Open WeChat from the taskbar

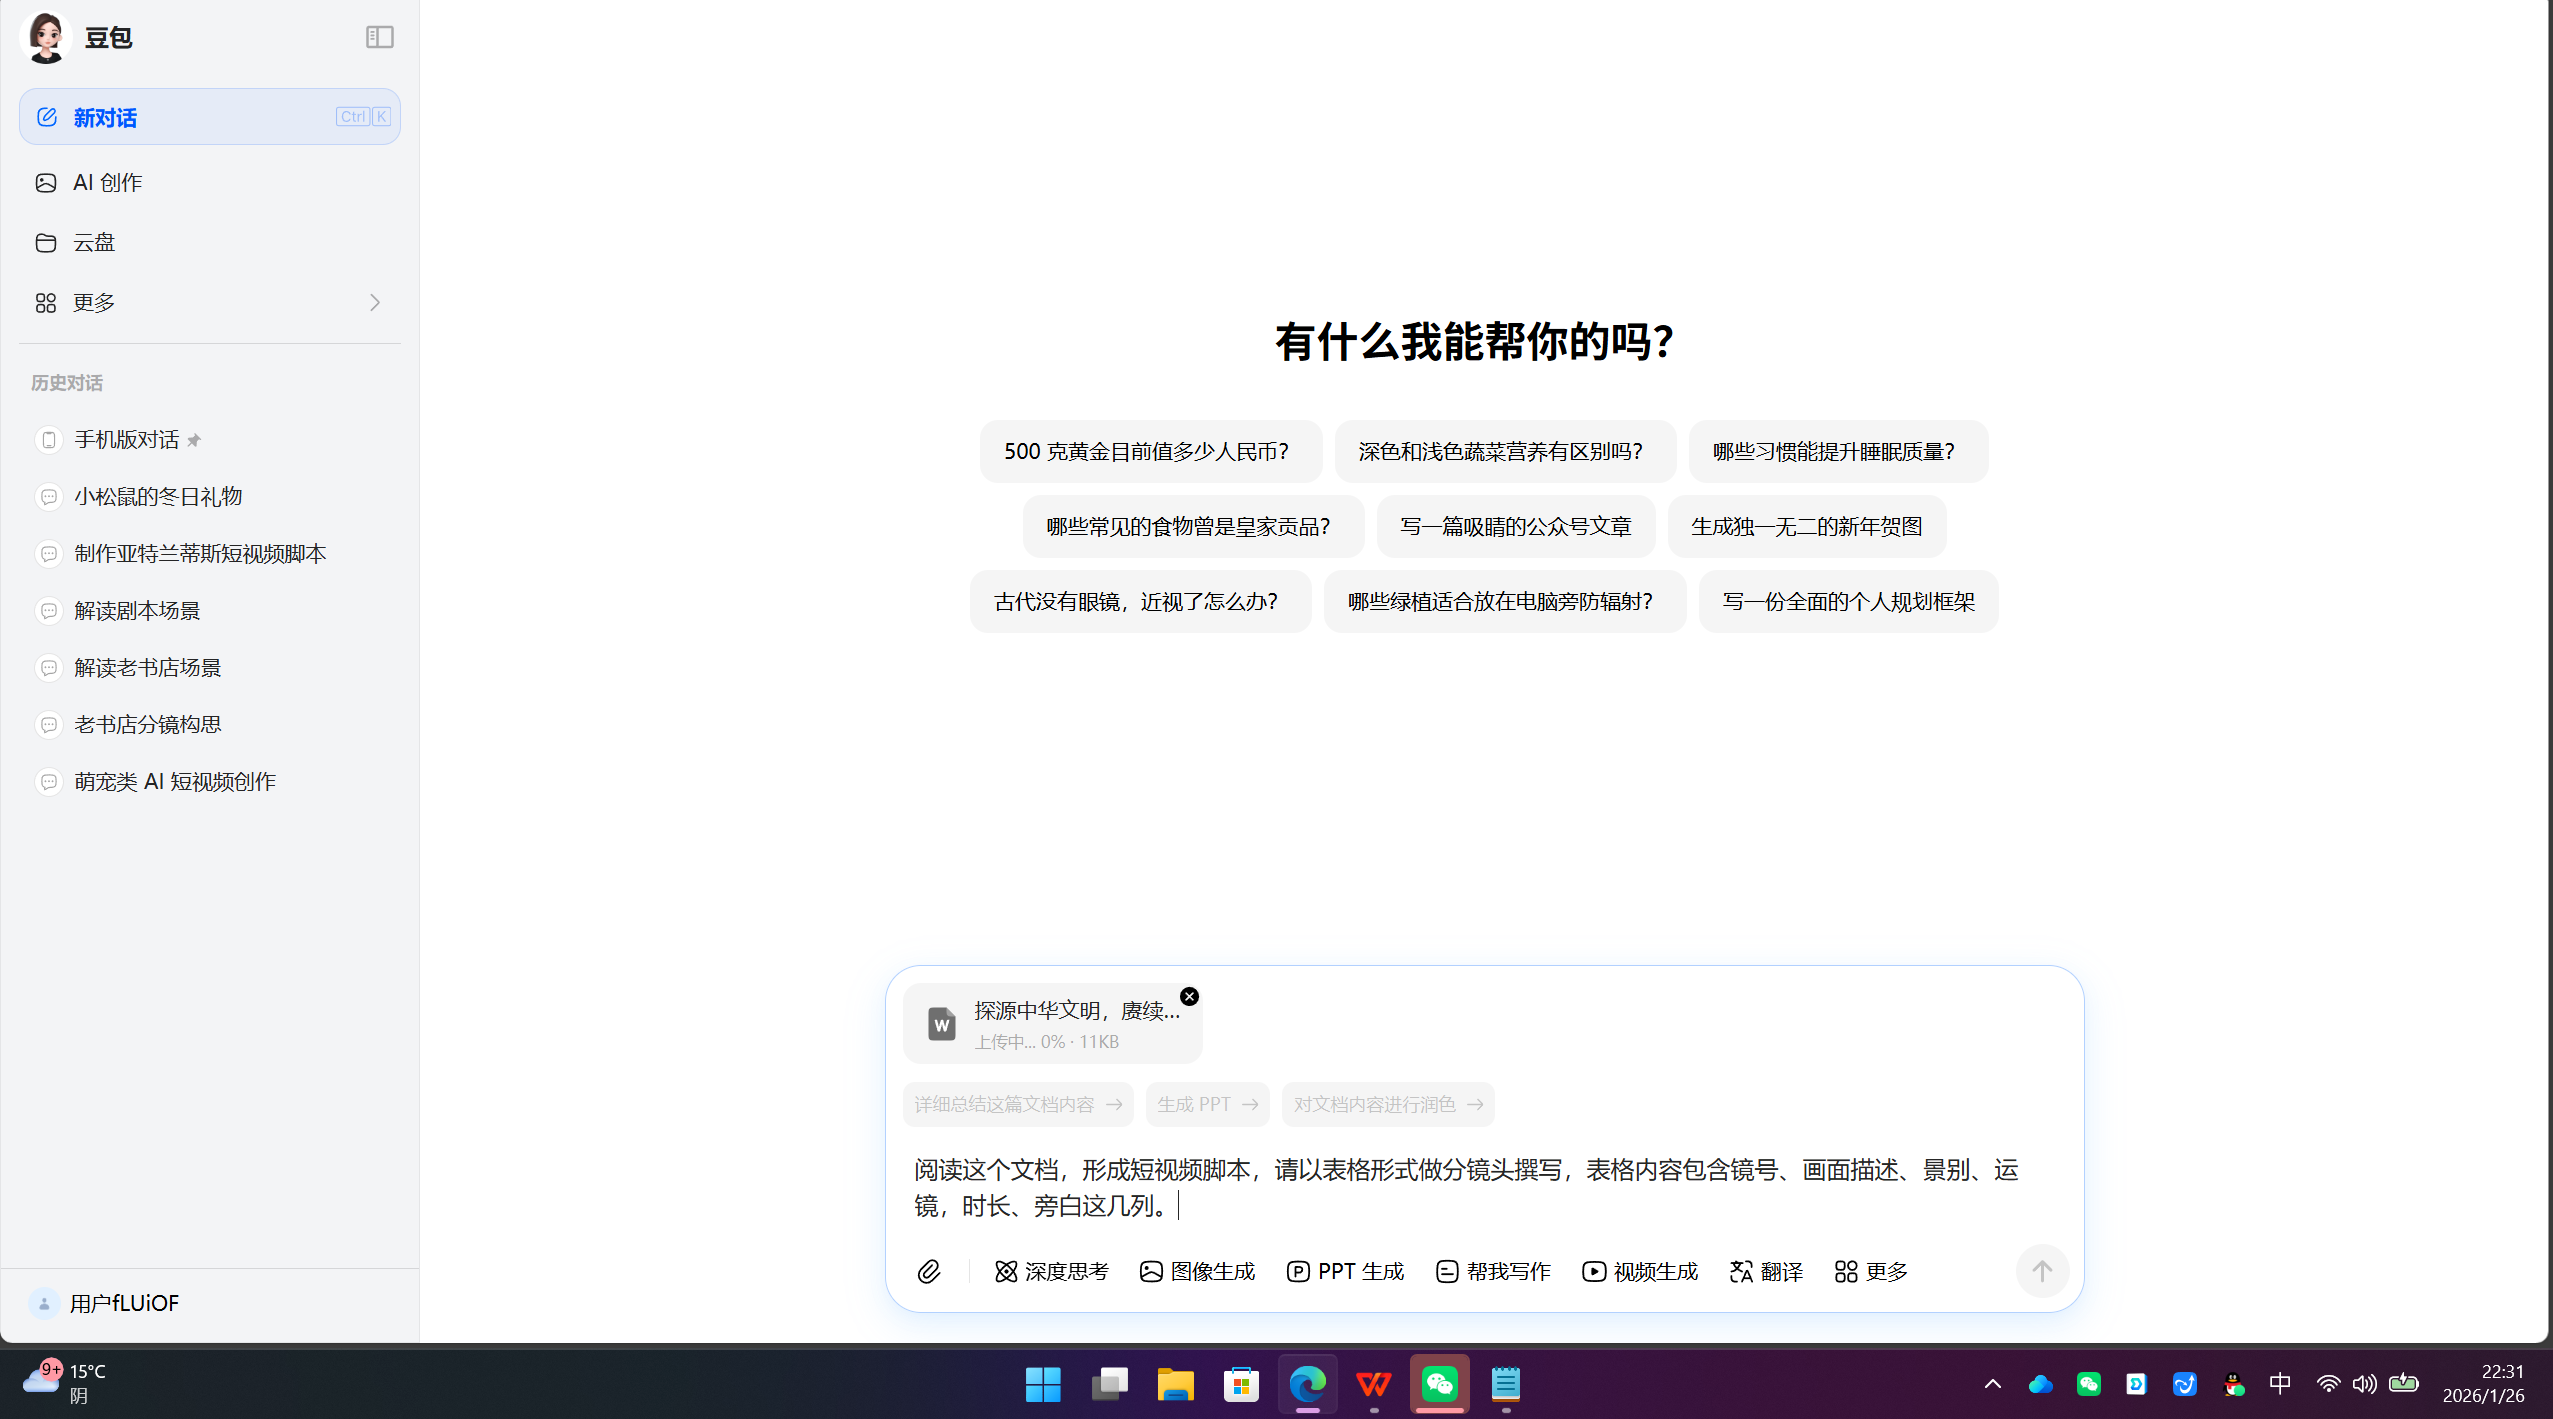[x=1438, y=1385]
